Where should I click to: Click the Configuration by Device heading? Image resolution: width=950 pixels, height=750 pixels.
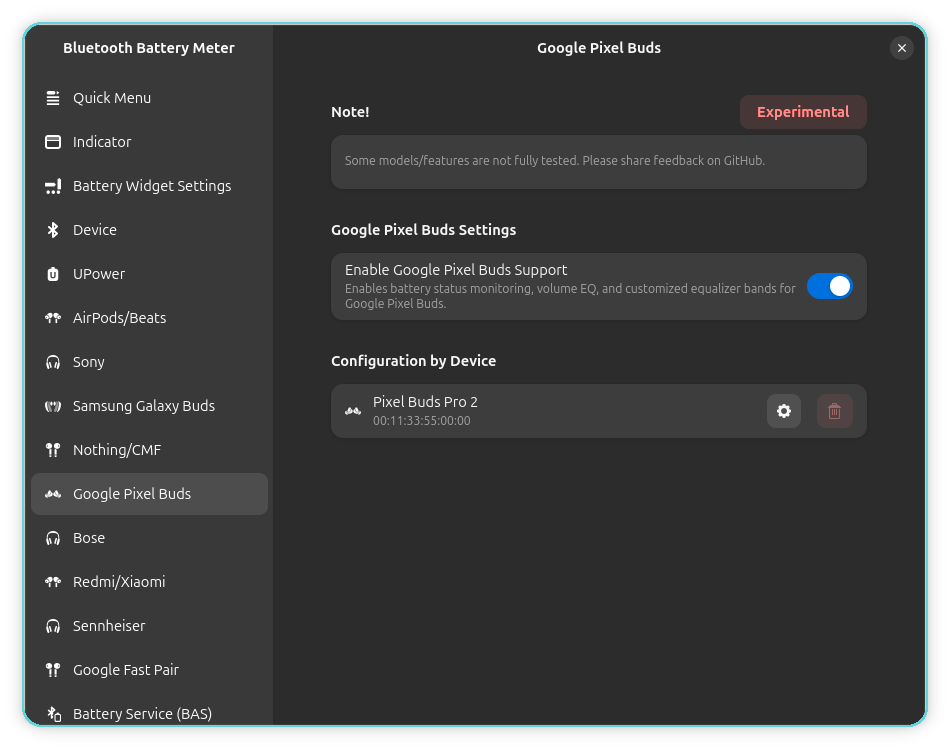413,361
